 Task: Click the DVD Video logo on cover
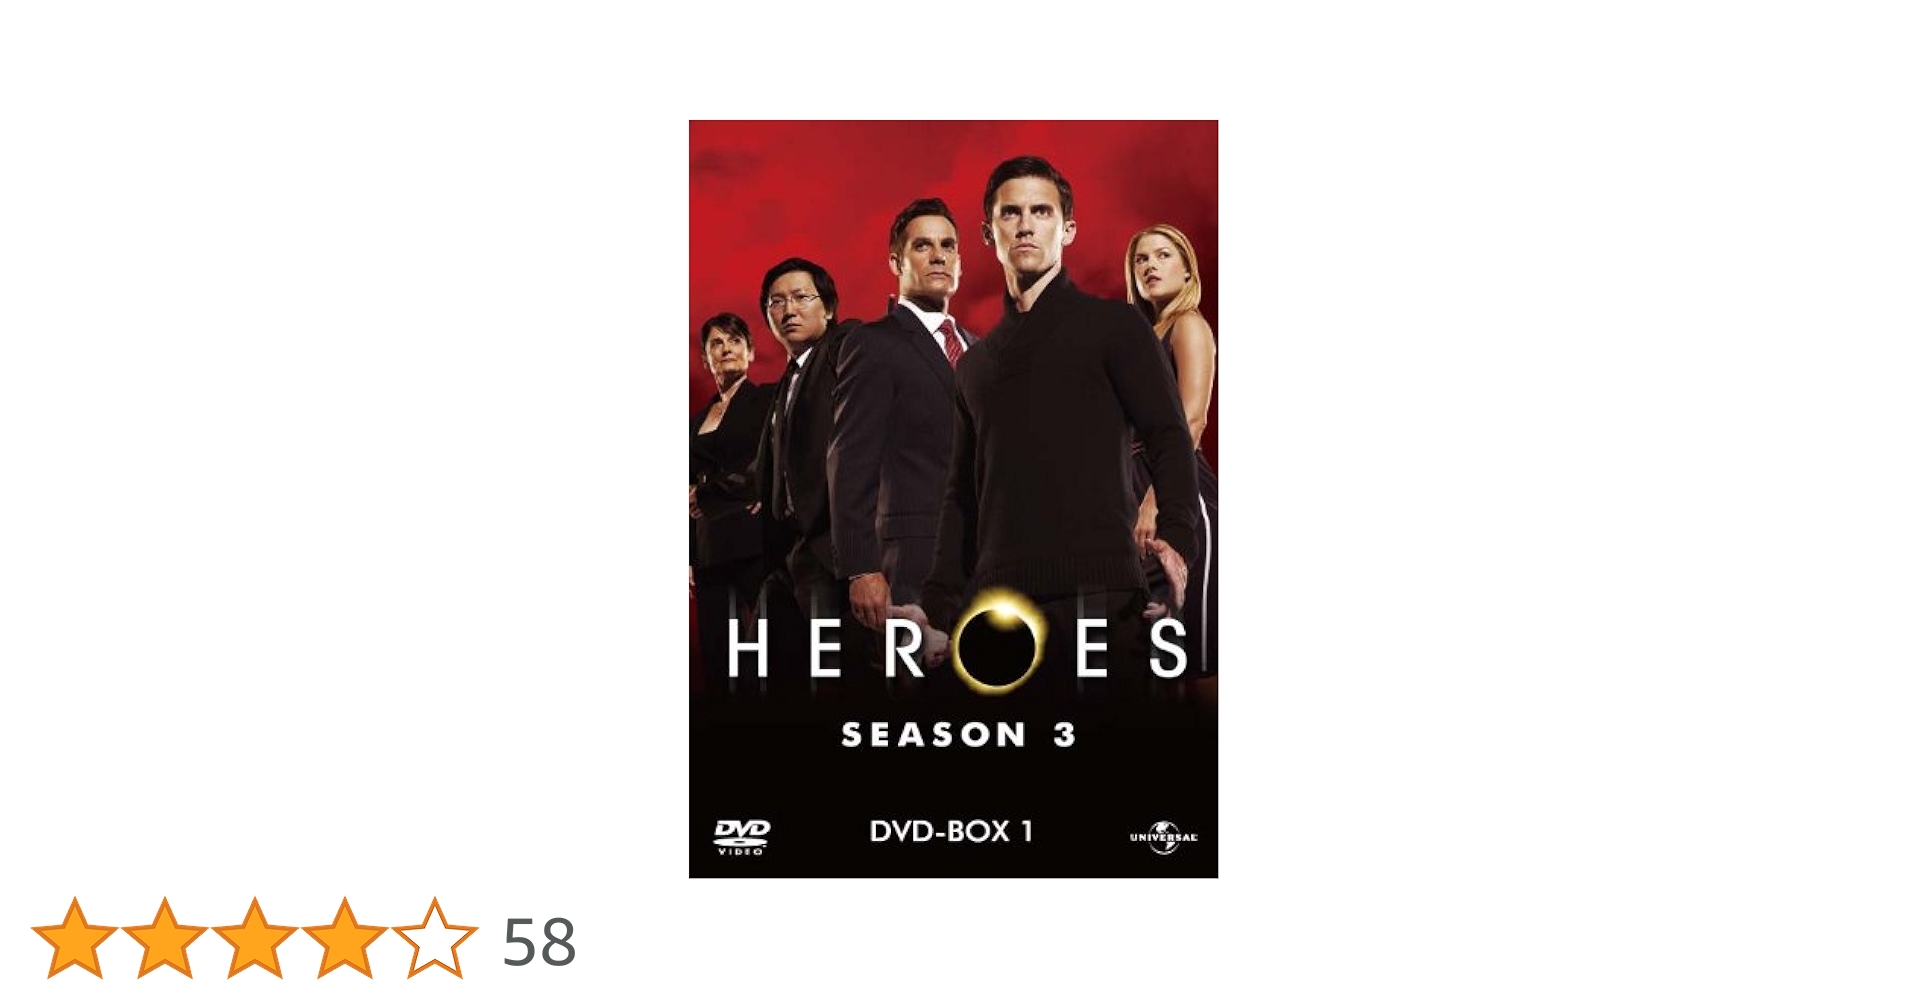[x=742, y=836]
